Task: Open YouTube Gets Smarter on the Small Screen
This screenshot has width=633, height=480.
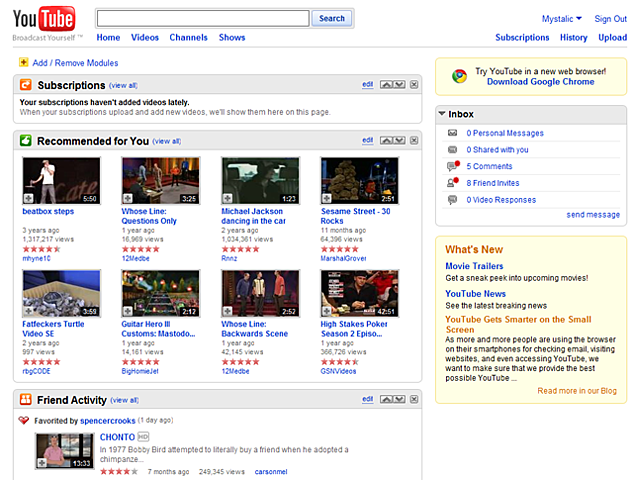Action: click(518, 324)
